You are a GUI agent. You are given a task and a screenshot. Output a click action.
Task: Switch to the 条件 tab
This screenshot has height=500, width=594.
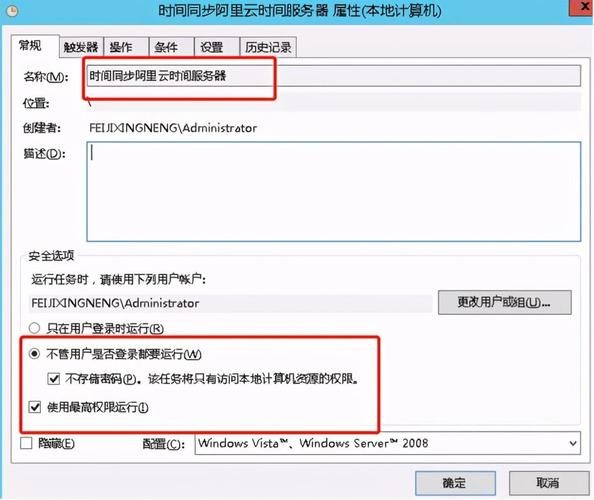pos(171,47)
